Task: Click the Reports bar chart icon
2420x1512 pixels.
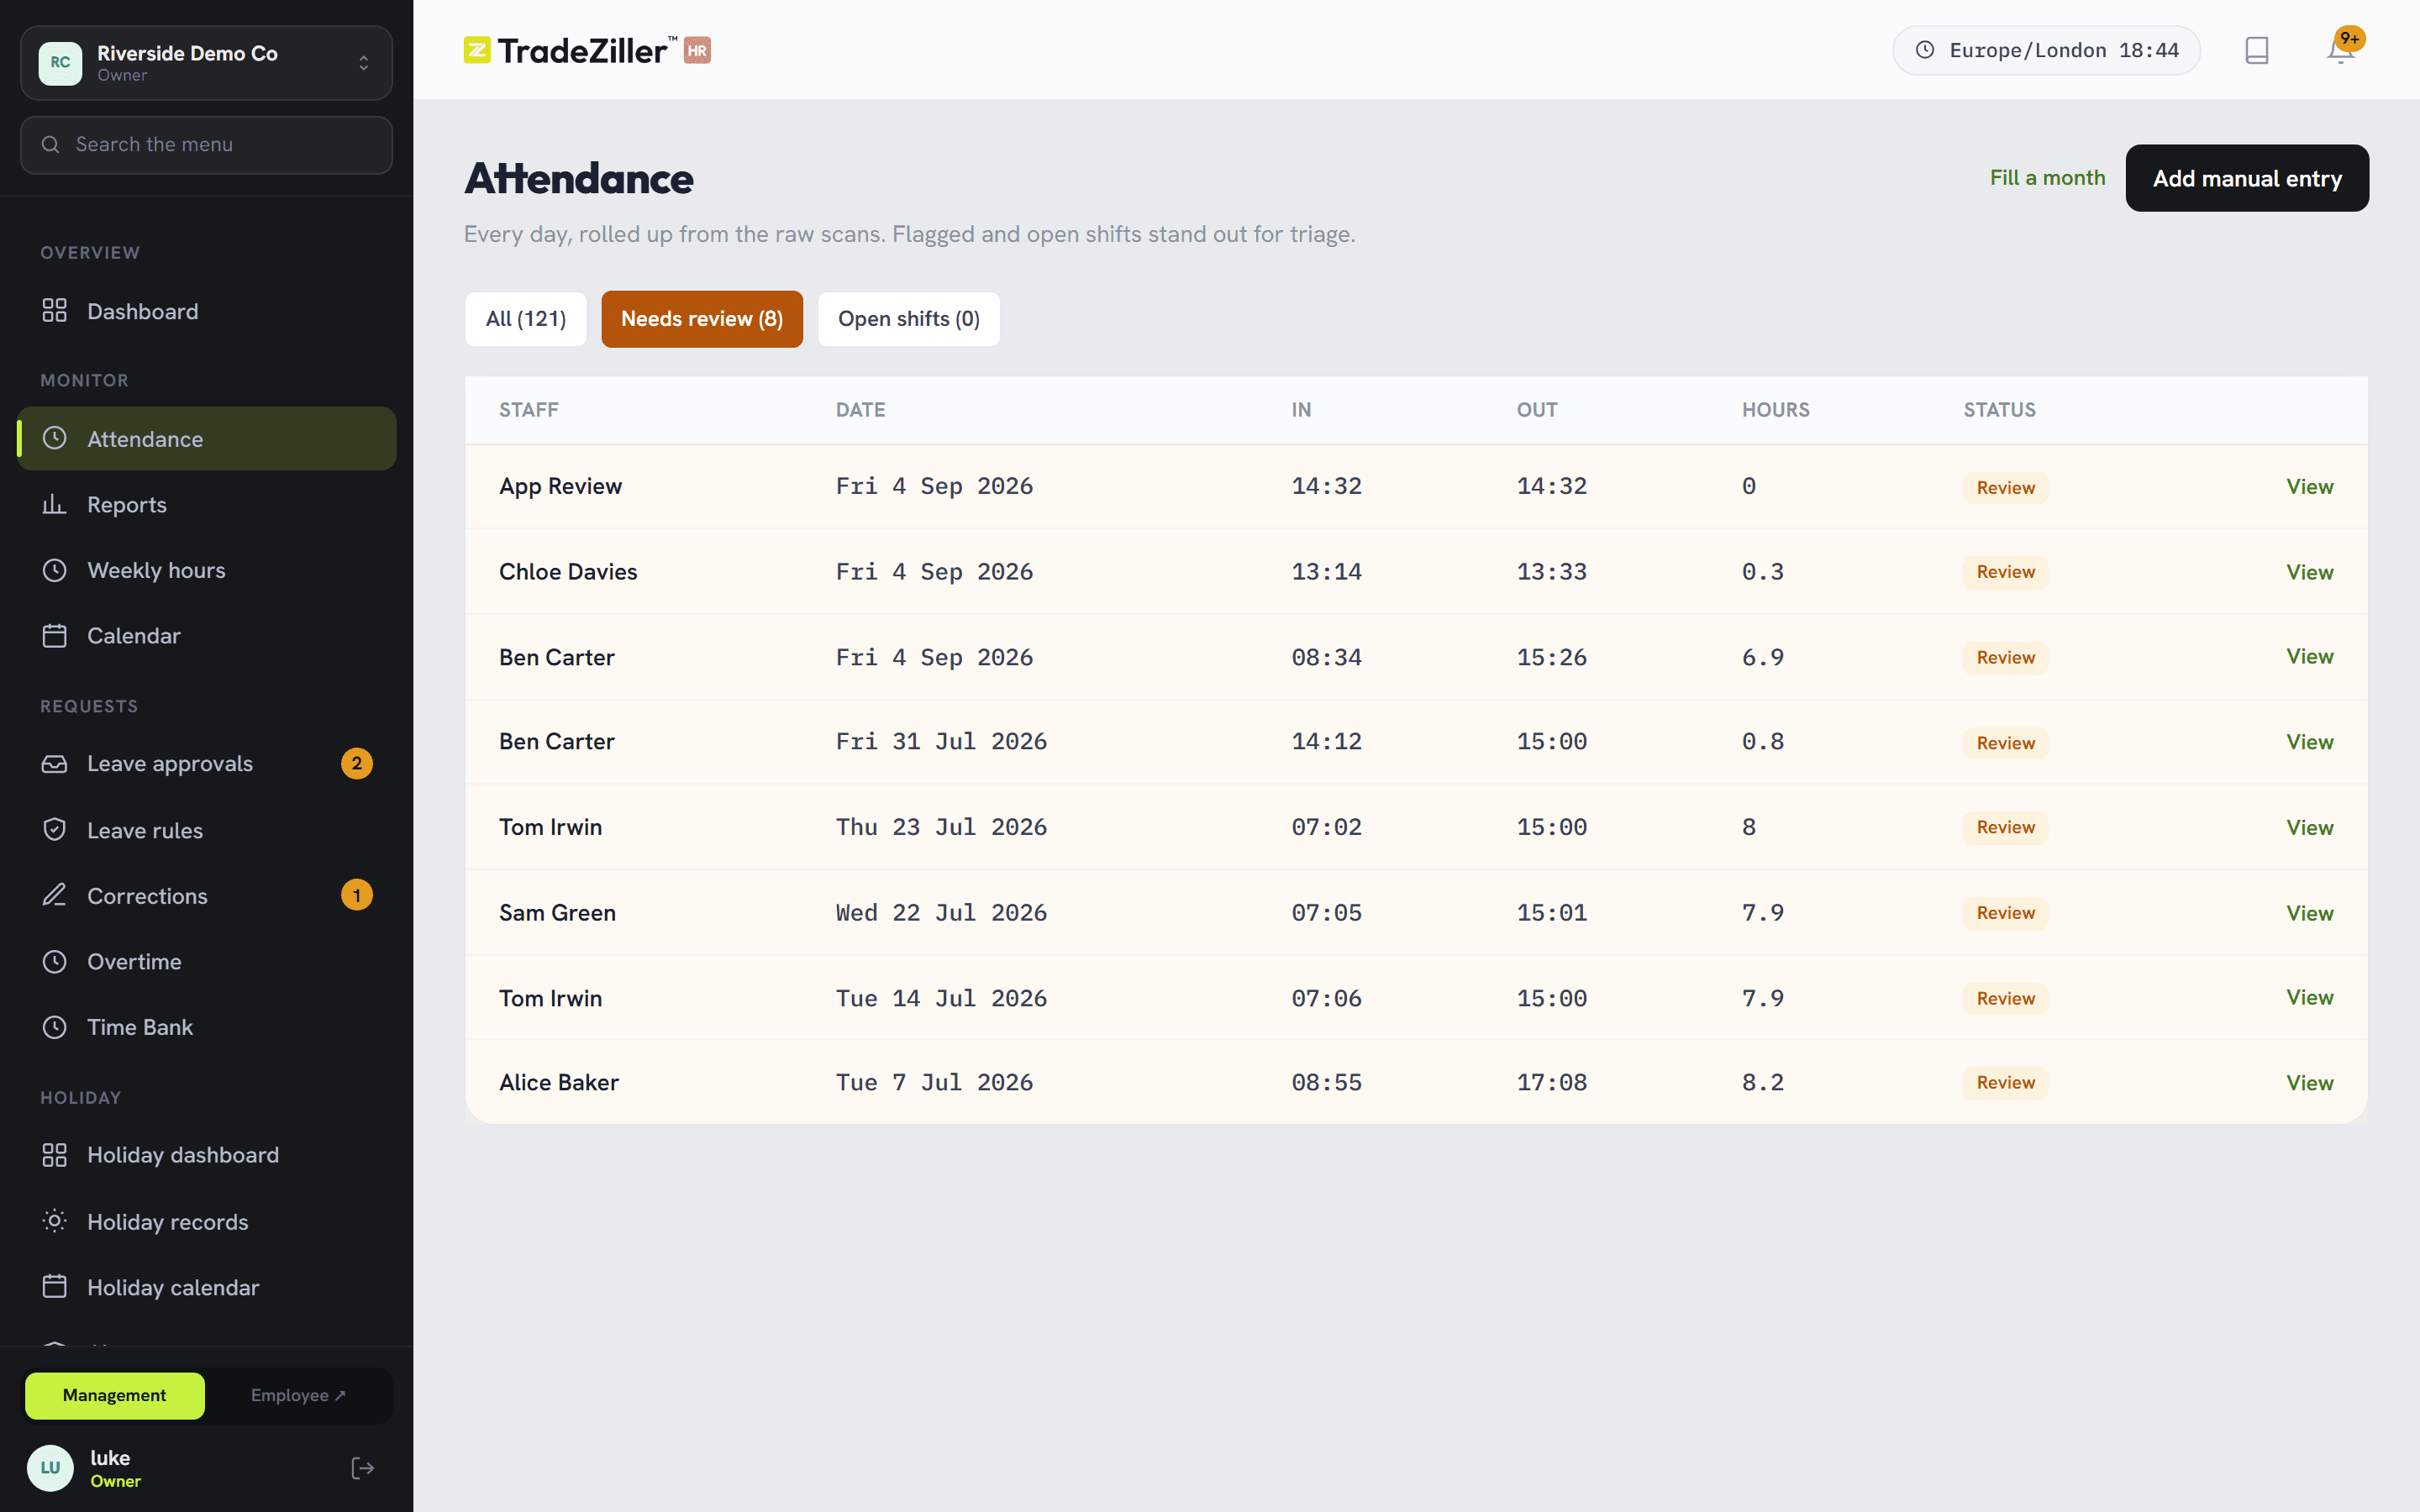Action: tap(54, 504)
